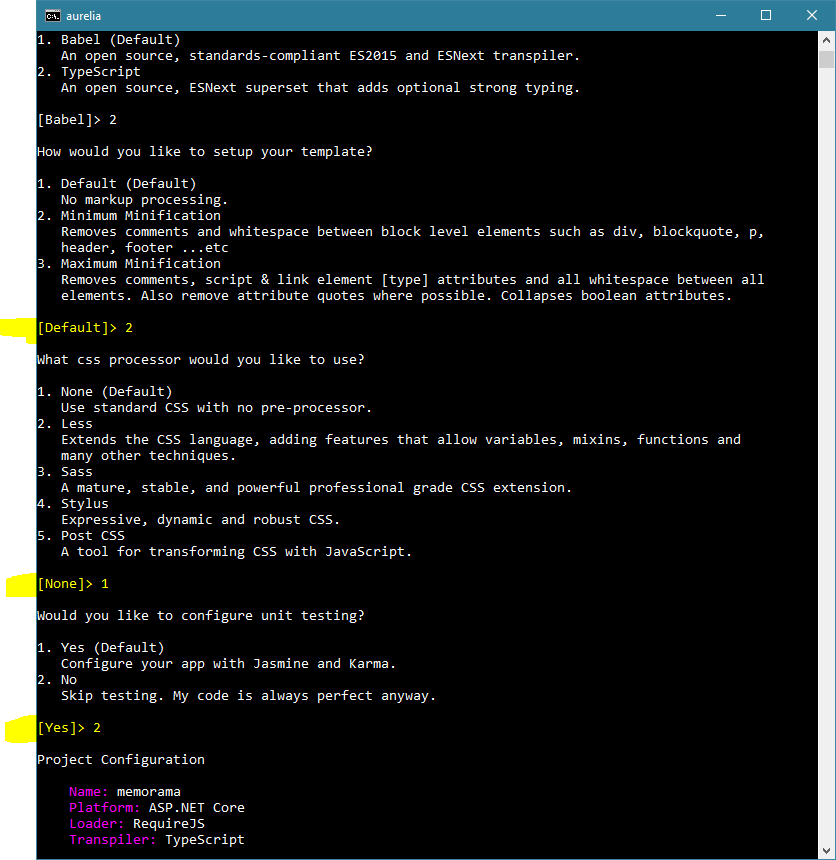Click the '2. TypeScript' option line
This screenshot has height=860, width=836.
tap(89, 72)
